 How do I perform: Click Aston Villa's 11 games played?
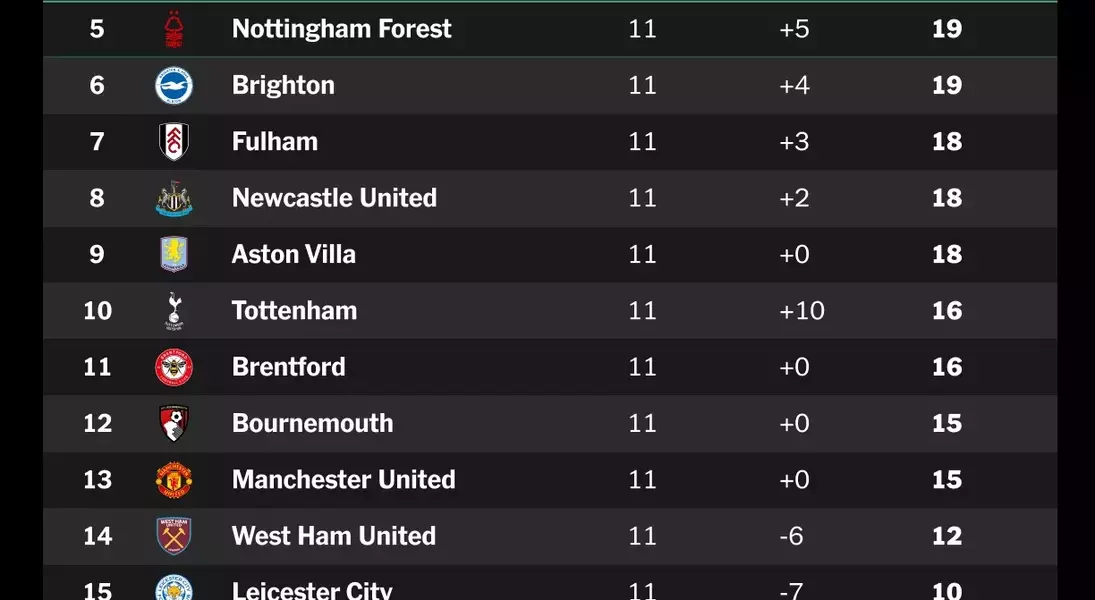642,254
